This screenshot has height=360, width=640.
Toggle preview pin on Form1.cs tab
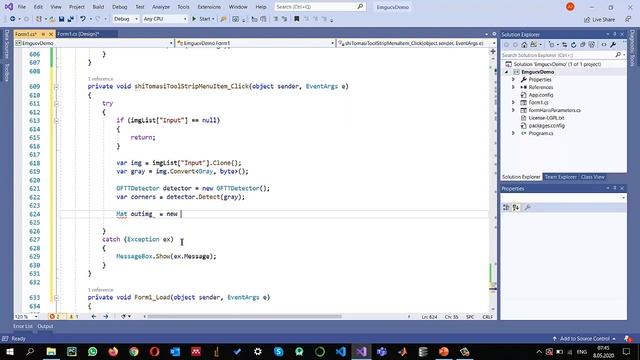43,34
